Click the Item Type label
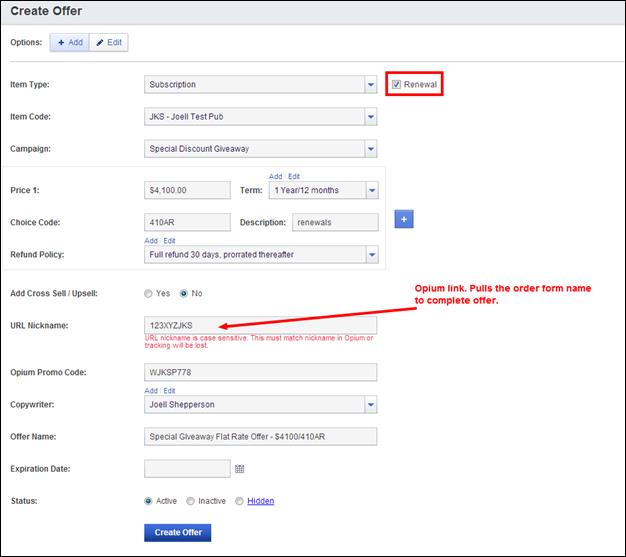This screenshot has height=557, width=626. pyautogui.click(x=30, y=84)
